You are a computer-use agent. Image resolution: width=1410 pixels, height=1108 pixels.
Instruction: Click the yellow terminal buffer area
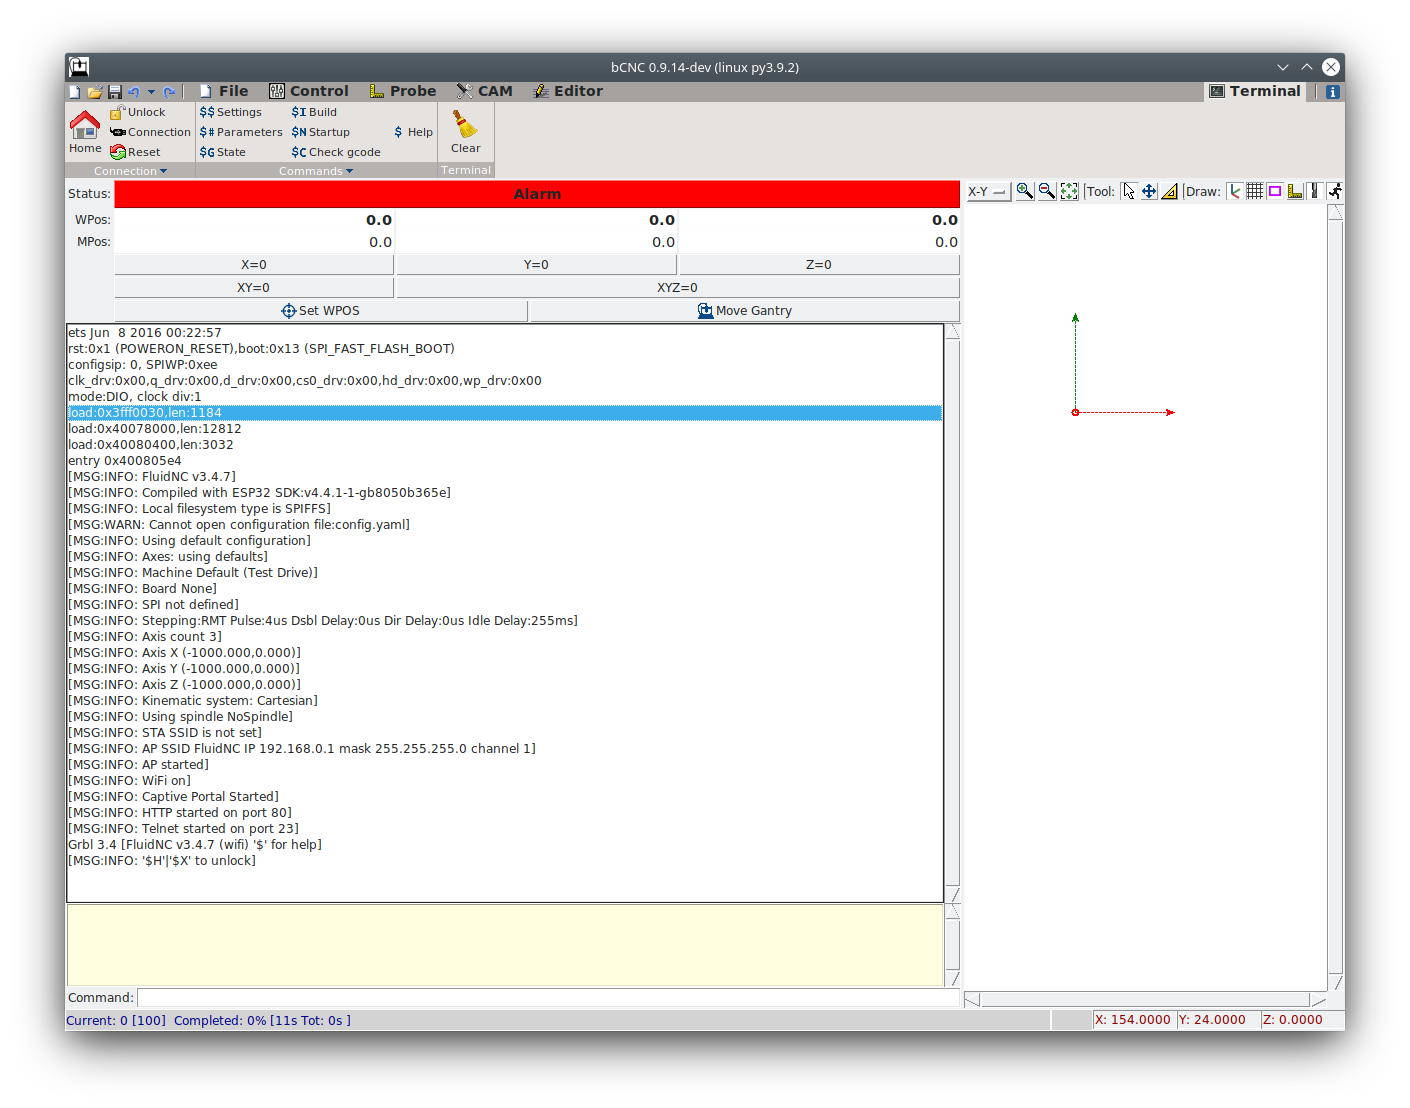(505, 946)
